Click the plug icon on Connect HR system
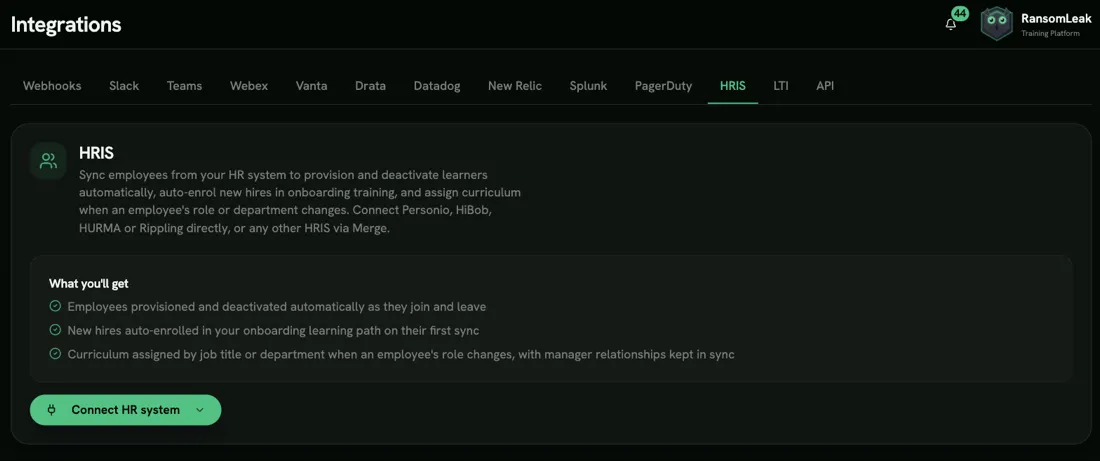The image size is (1100, 461). (x=51, y=410)
